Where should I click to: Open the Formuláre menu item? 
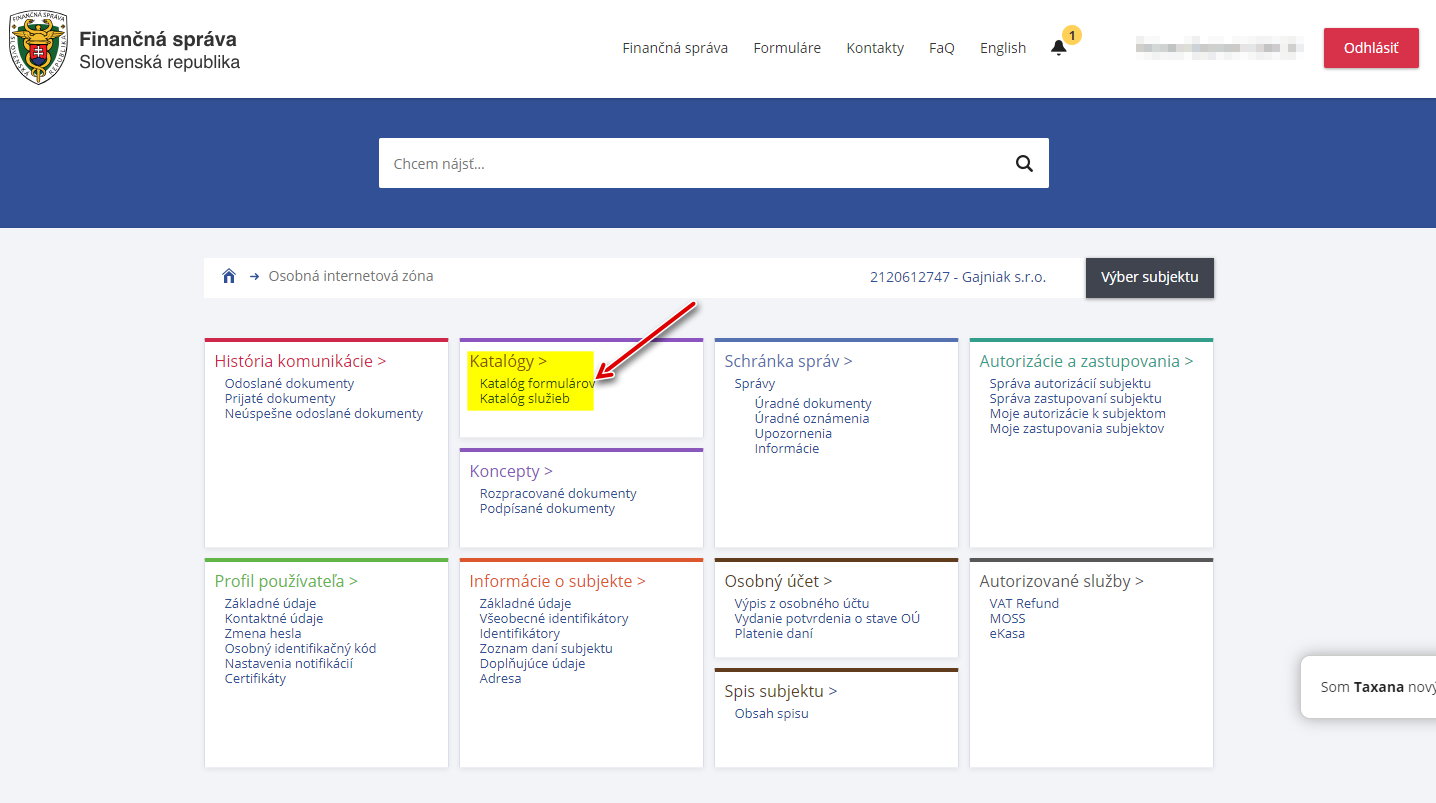(787, 48)
